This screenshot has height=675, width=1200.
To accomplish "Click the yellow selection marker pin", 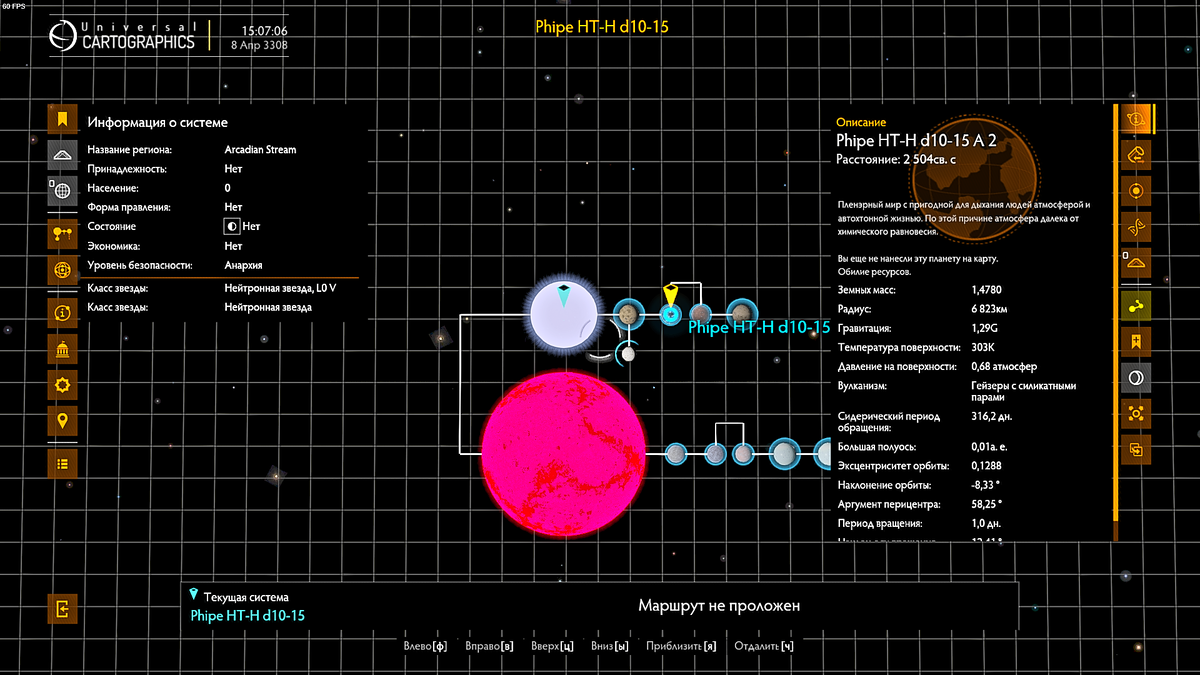I will [x=671, y=295].
